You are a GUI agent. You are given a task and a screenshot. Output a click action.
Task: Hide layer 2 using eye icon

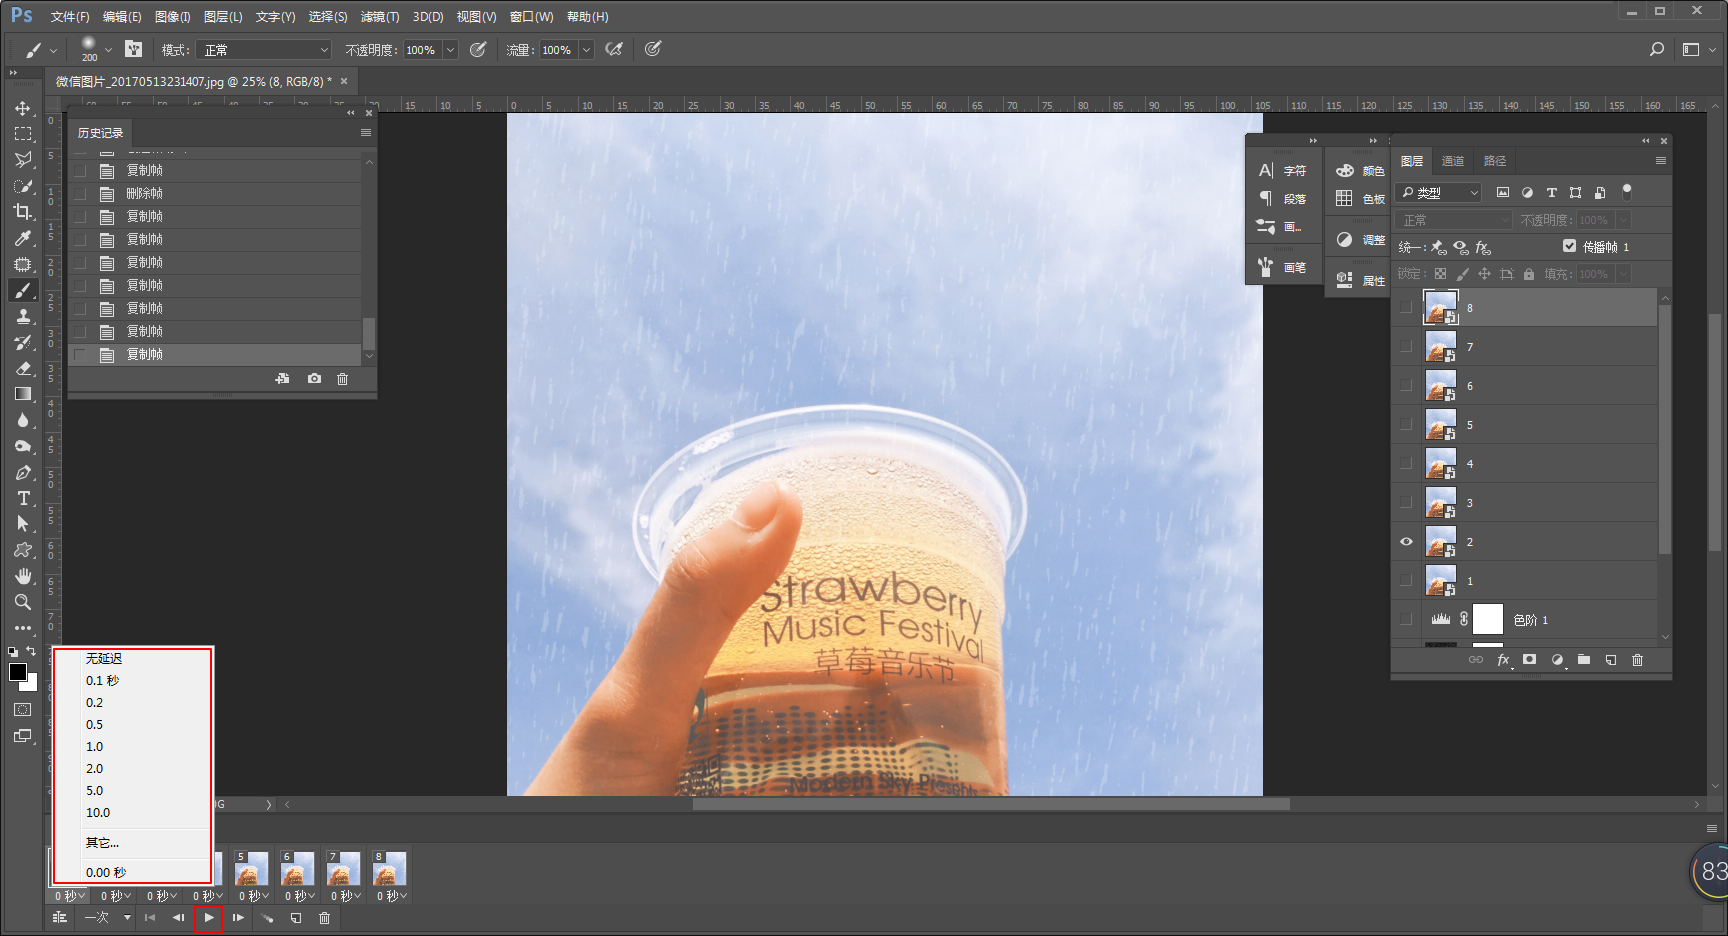pos(1407,542)
